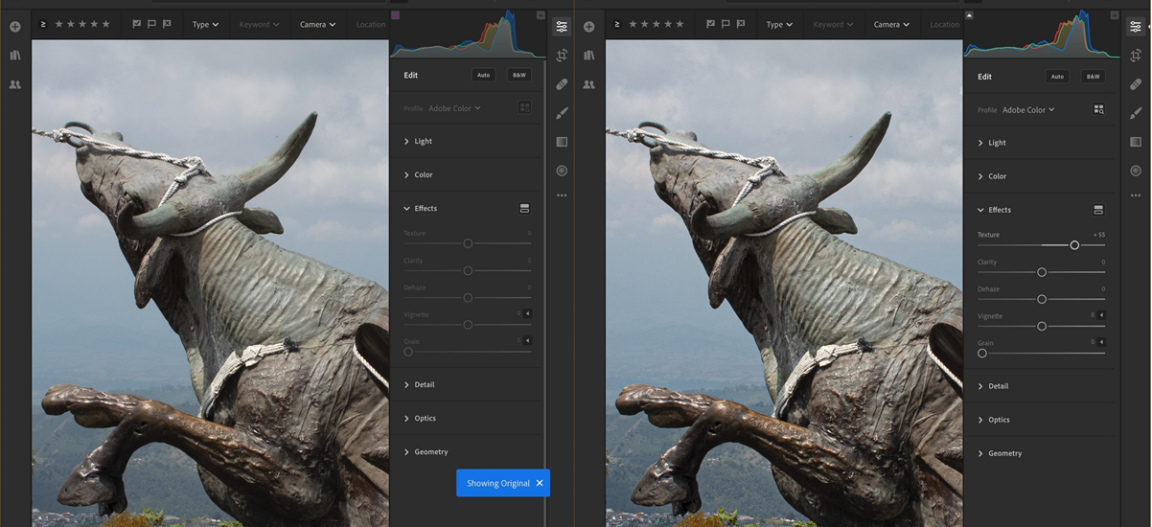Click the Texture slider handle at +55
Screen dimensions: 1152x527
pos(1074,245)
